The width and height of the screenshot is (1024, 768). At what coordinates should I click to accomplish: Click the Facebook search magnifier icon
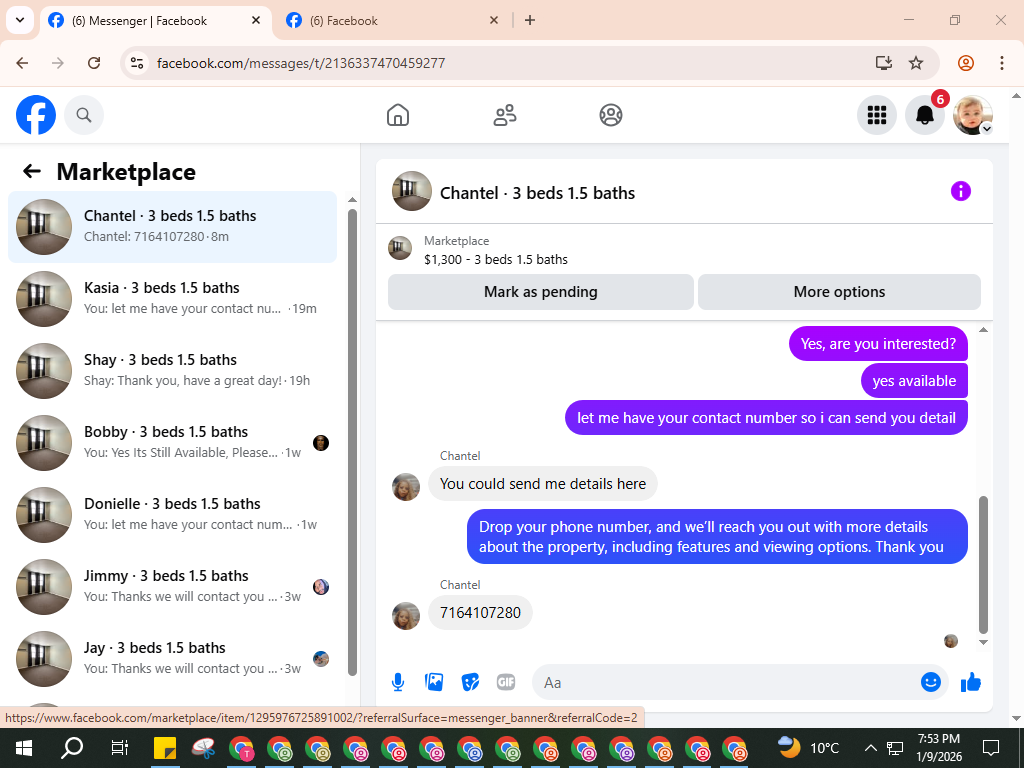tap(84, 115)
